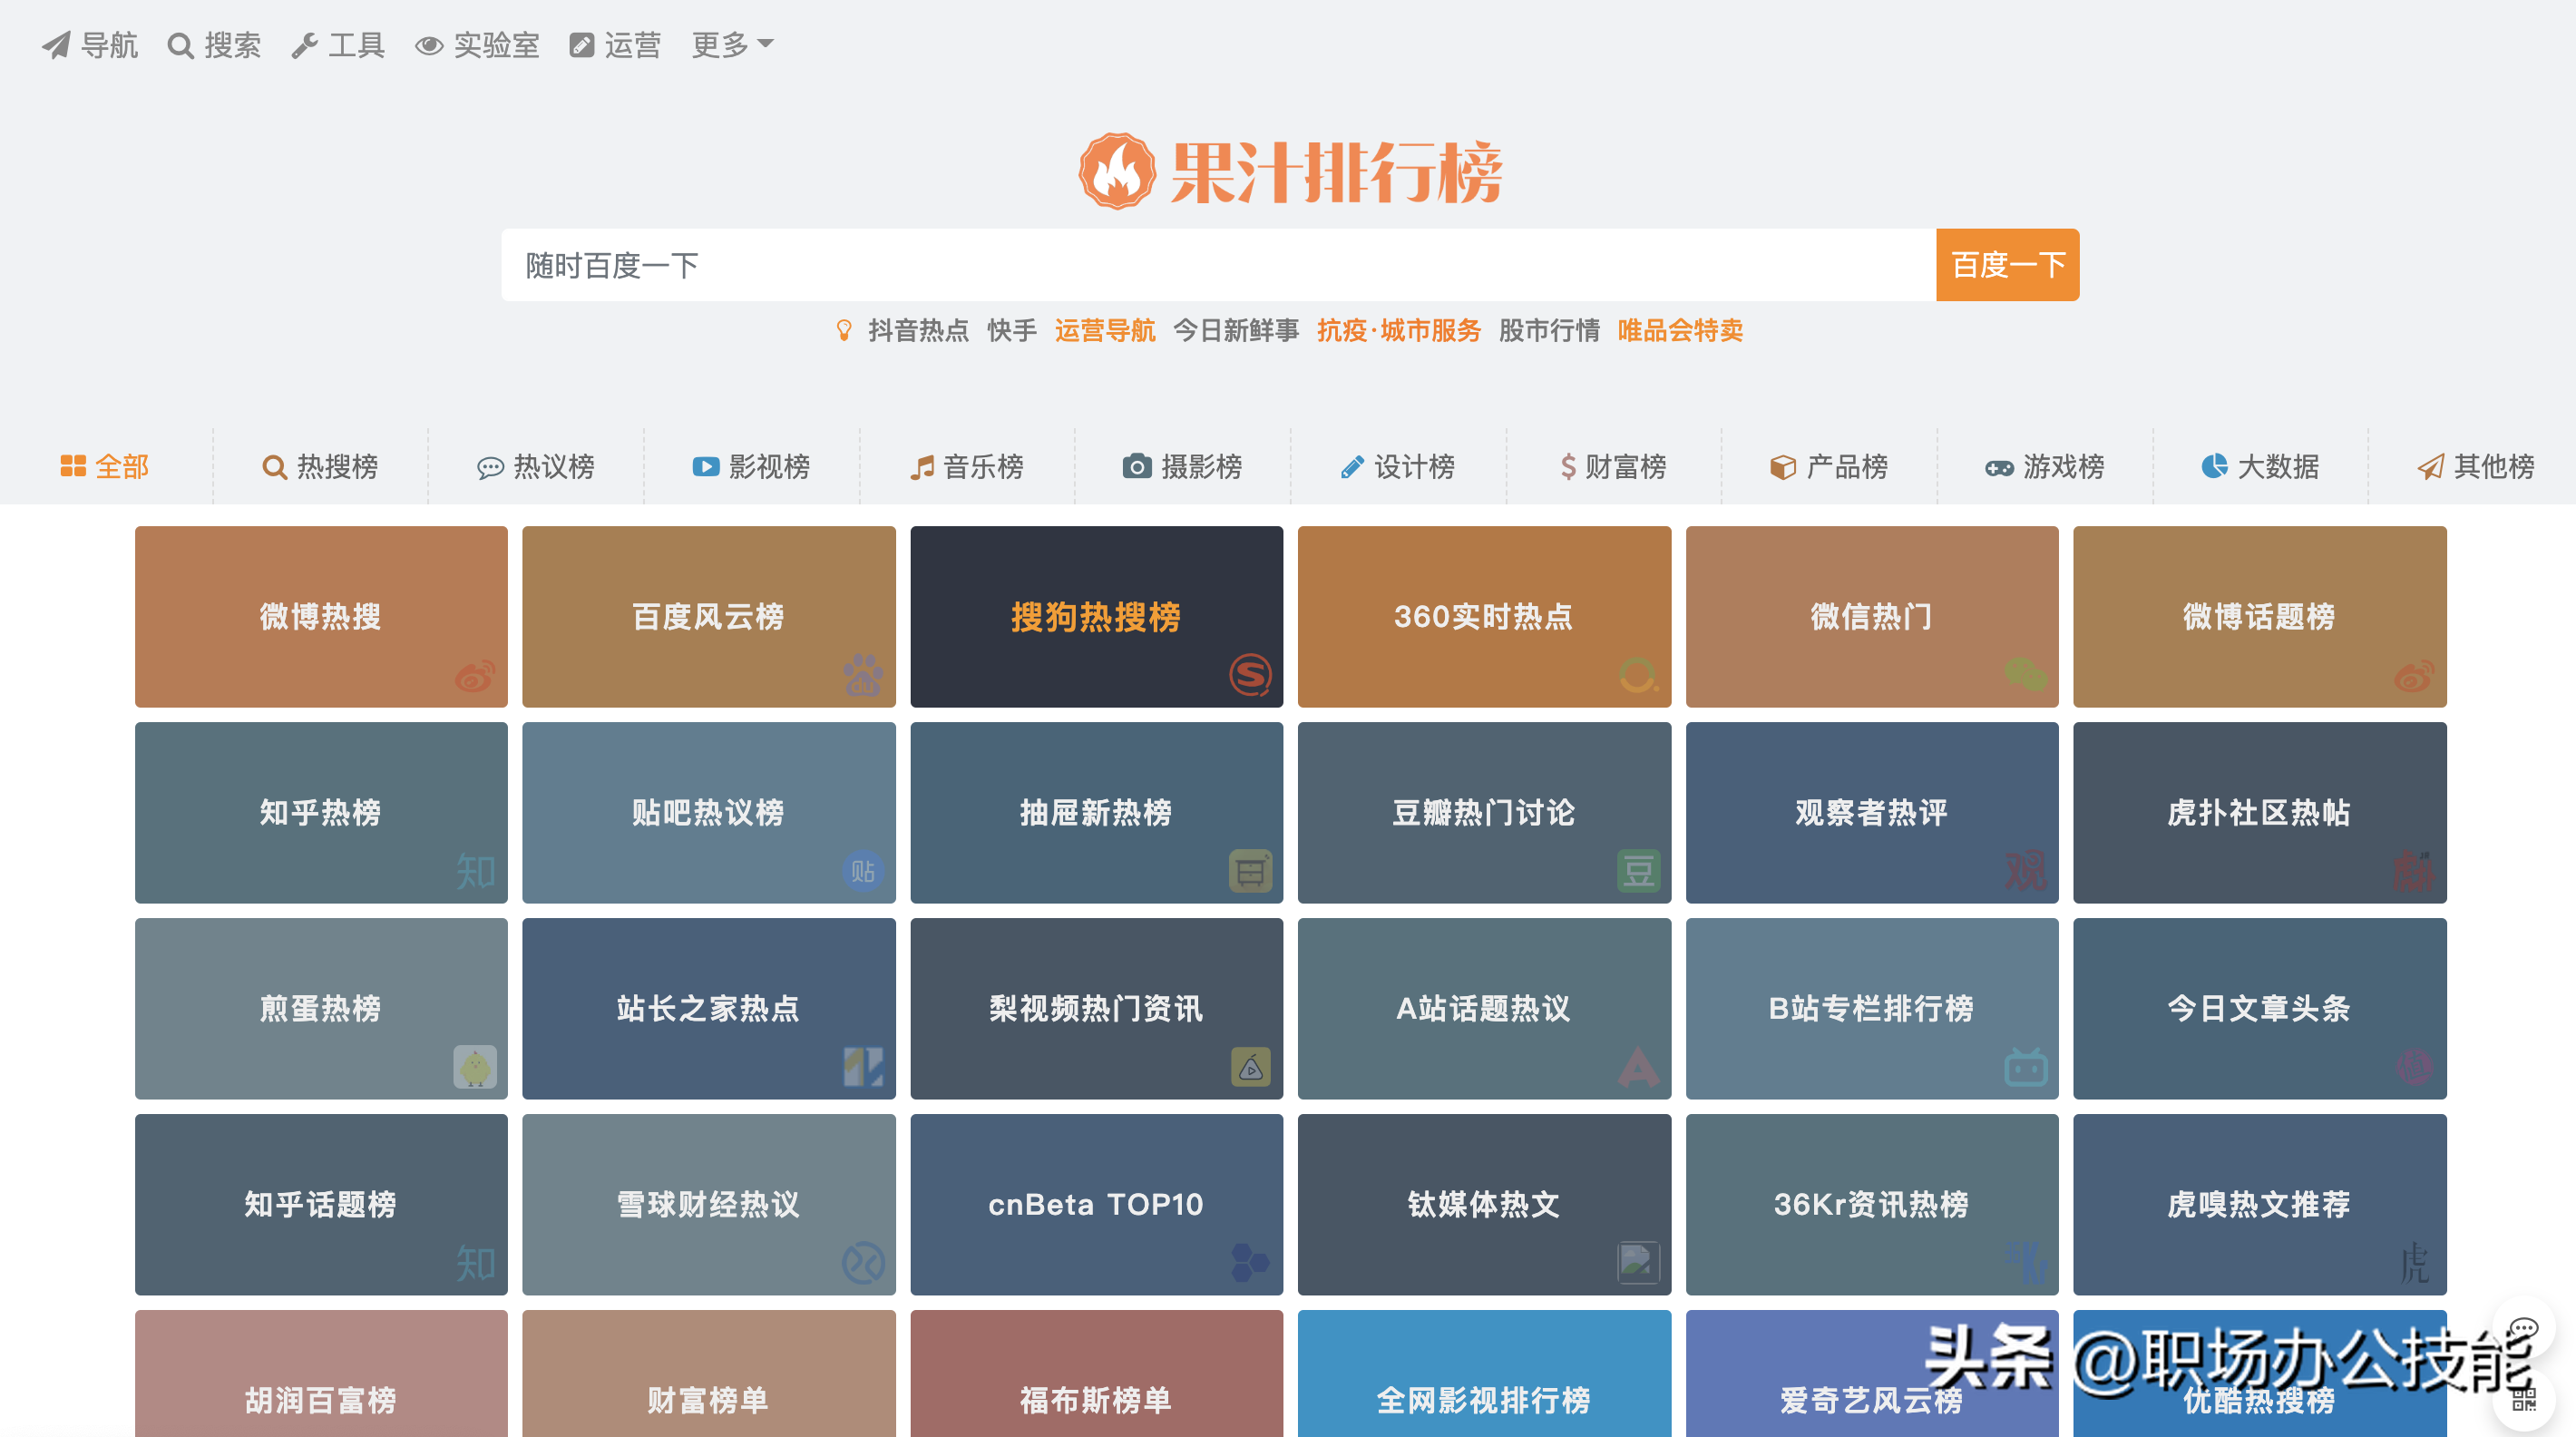Switch to the 热搜榜 tab
The height and width of the screenshot is (1437, 2576).
pos(320,467)
